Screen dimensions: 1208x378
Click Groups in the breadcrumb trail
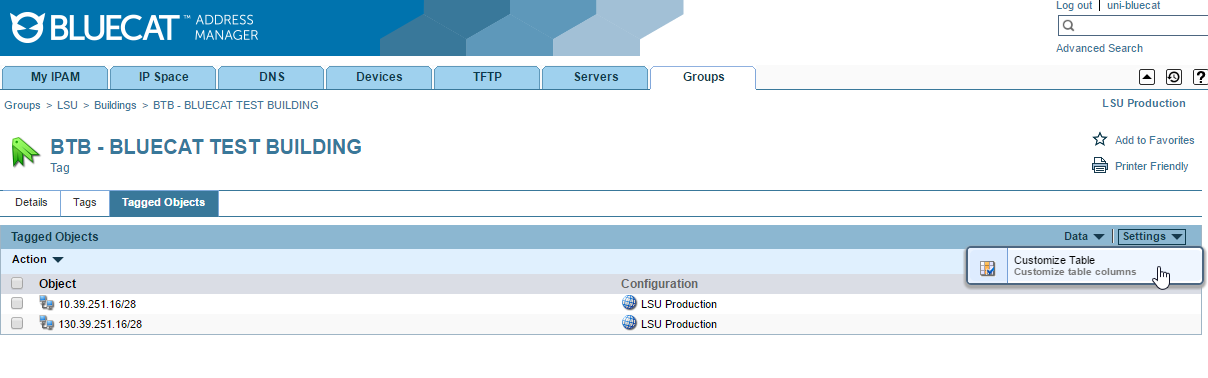[x=23, y=105]
